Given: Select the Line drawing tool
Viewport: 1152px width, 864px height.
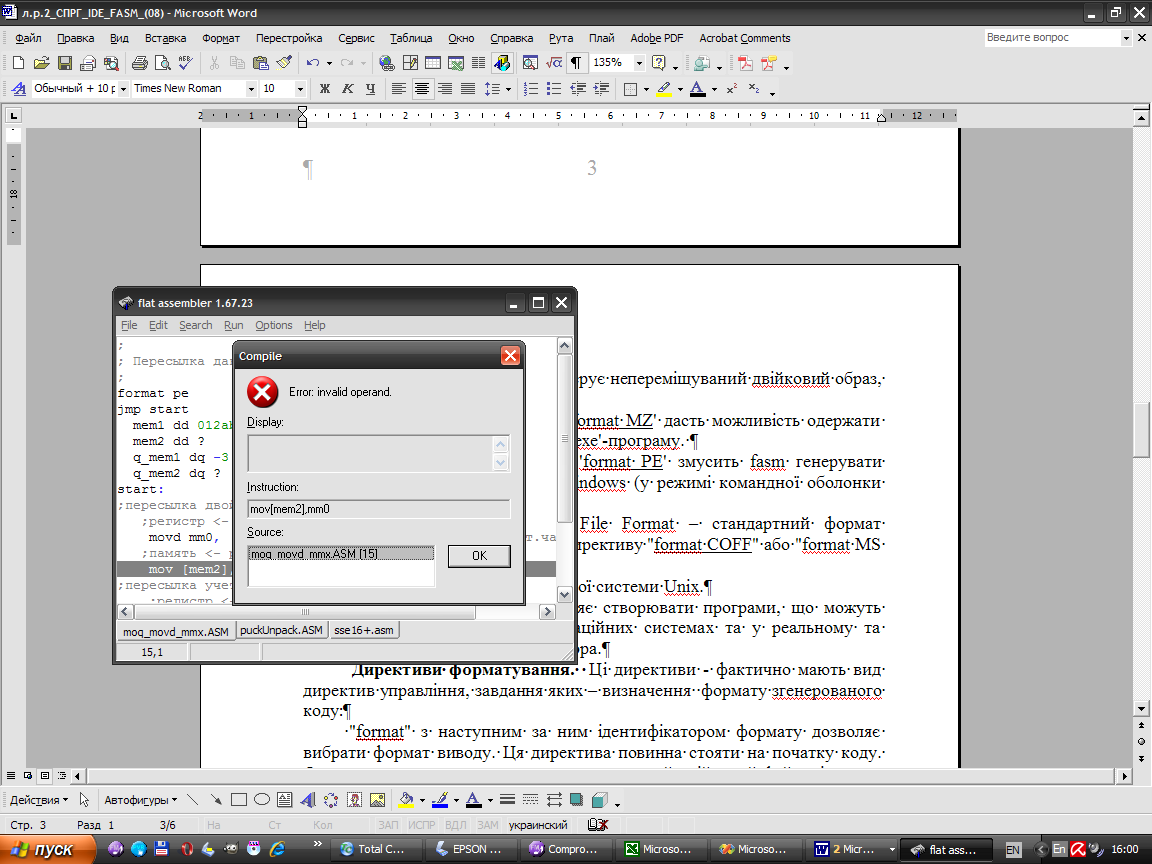Looking at the screenshot, I should (192, 799).
